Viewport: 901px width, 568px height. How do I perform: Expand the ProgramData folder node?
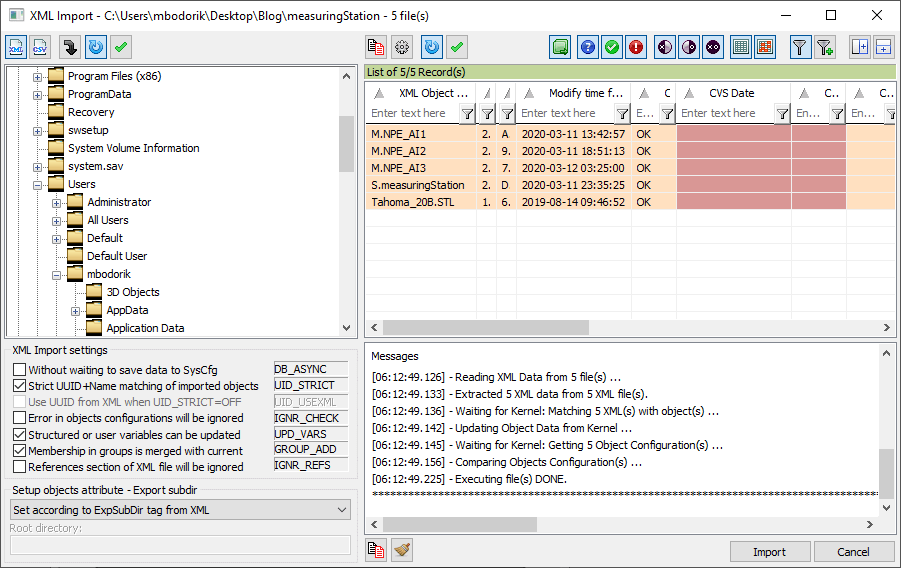pyautogui.click(x=37, y=95)
